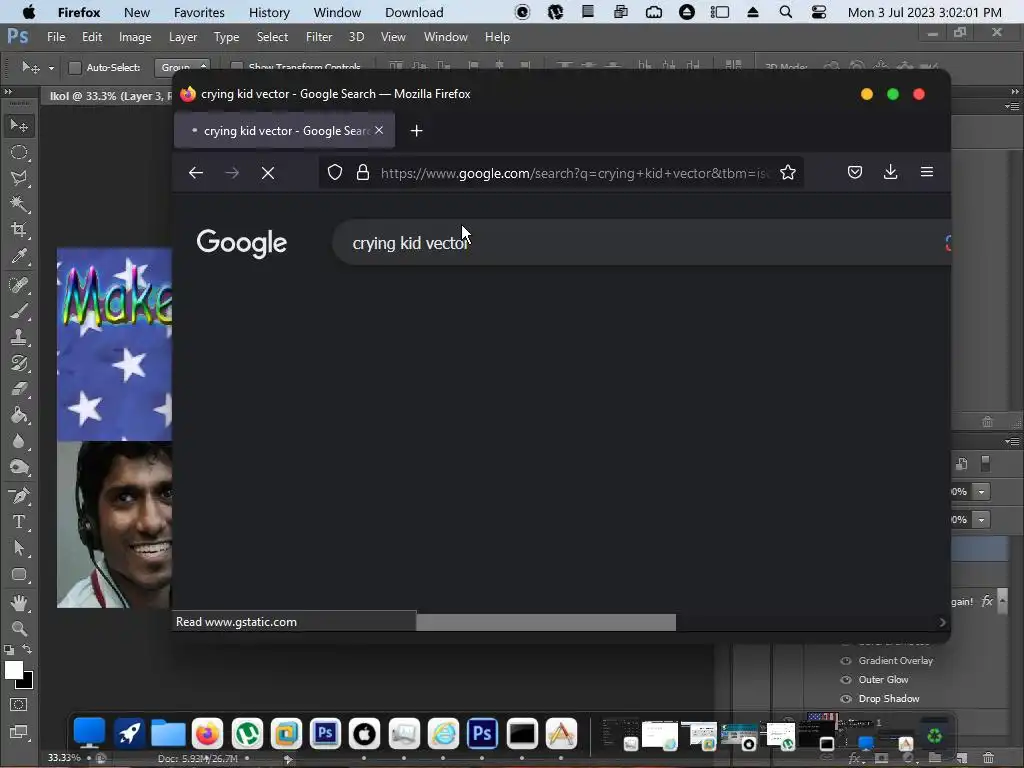The image size is (1024, 768).
Task: Select the Clone Stamp tool
Action: click(19, 337)
